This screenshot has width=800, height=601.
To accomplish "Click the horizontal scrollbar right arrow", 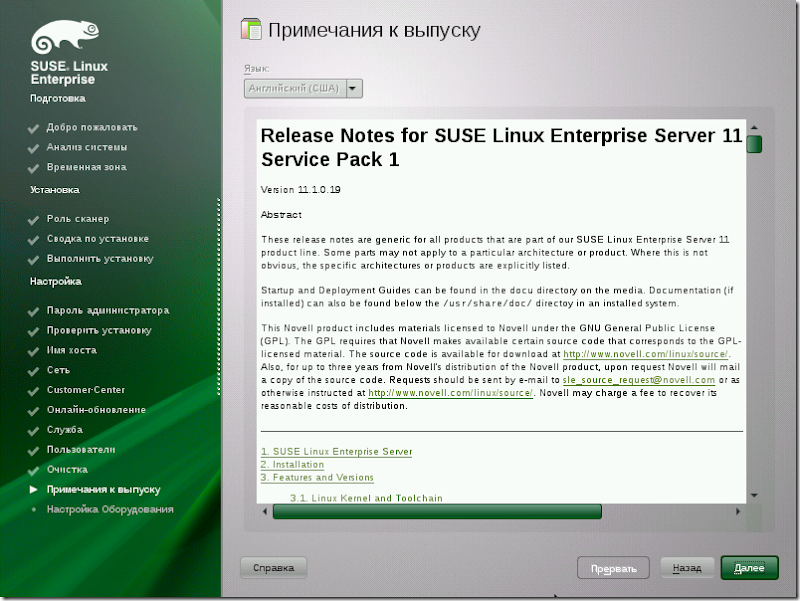I will [738, 511].
